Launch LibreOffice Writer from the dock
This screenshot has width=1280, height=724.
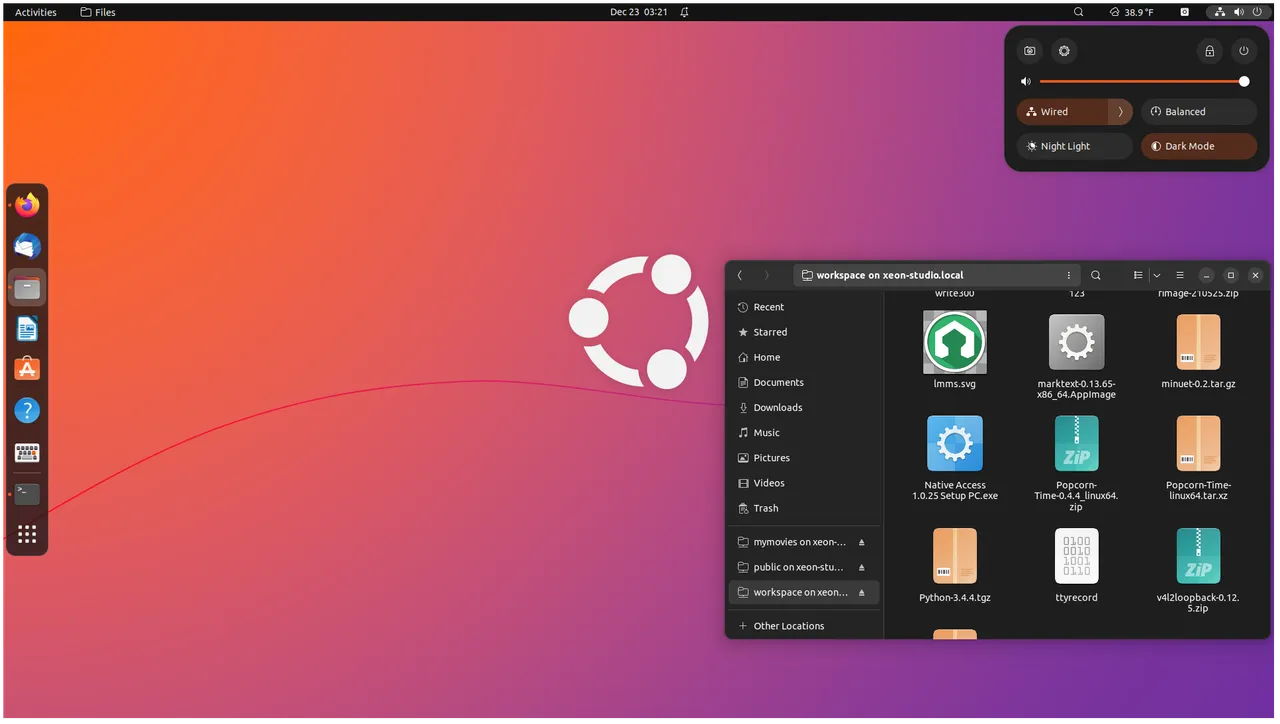(x=27, y=329)
